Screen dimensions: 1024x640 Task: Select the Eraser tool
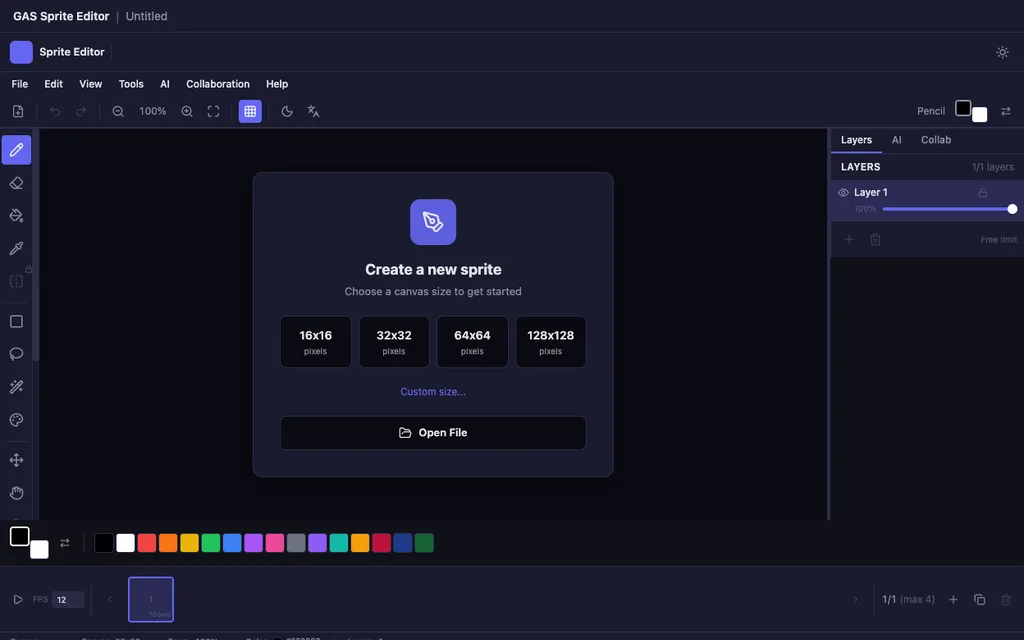tap(16, 184)
